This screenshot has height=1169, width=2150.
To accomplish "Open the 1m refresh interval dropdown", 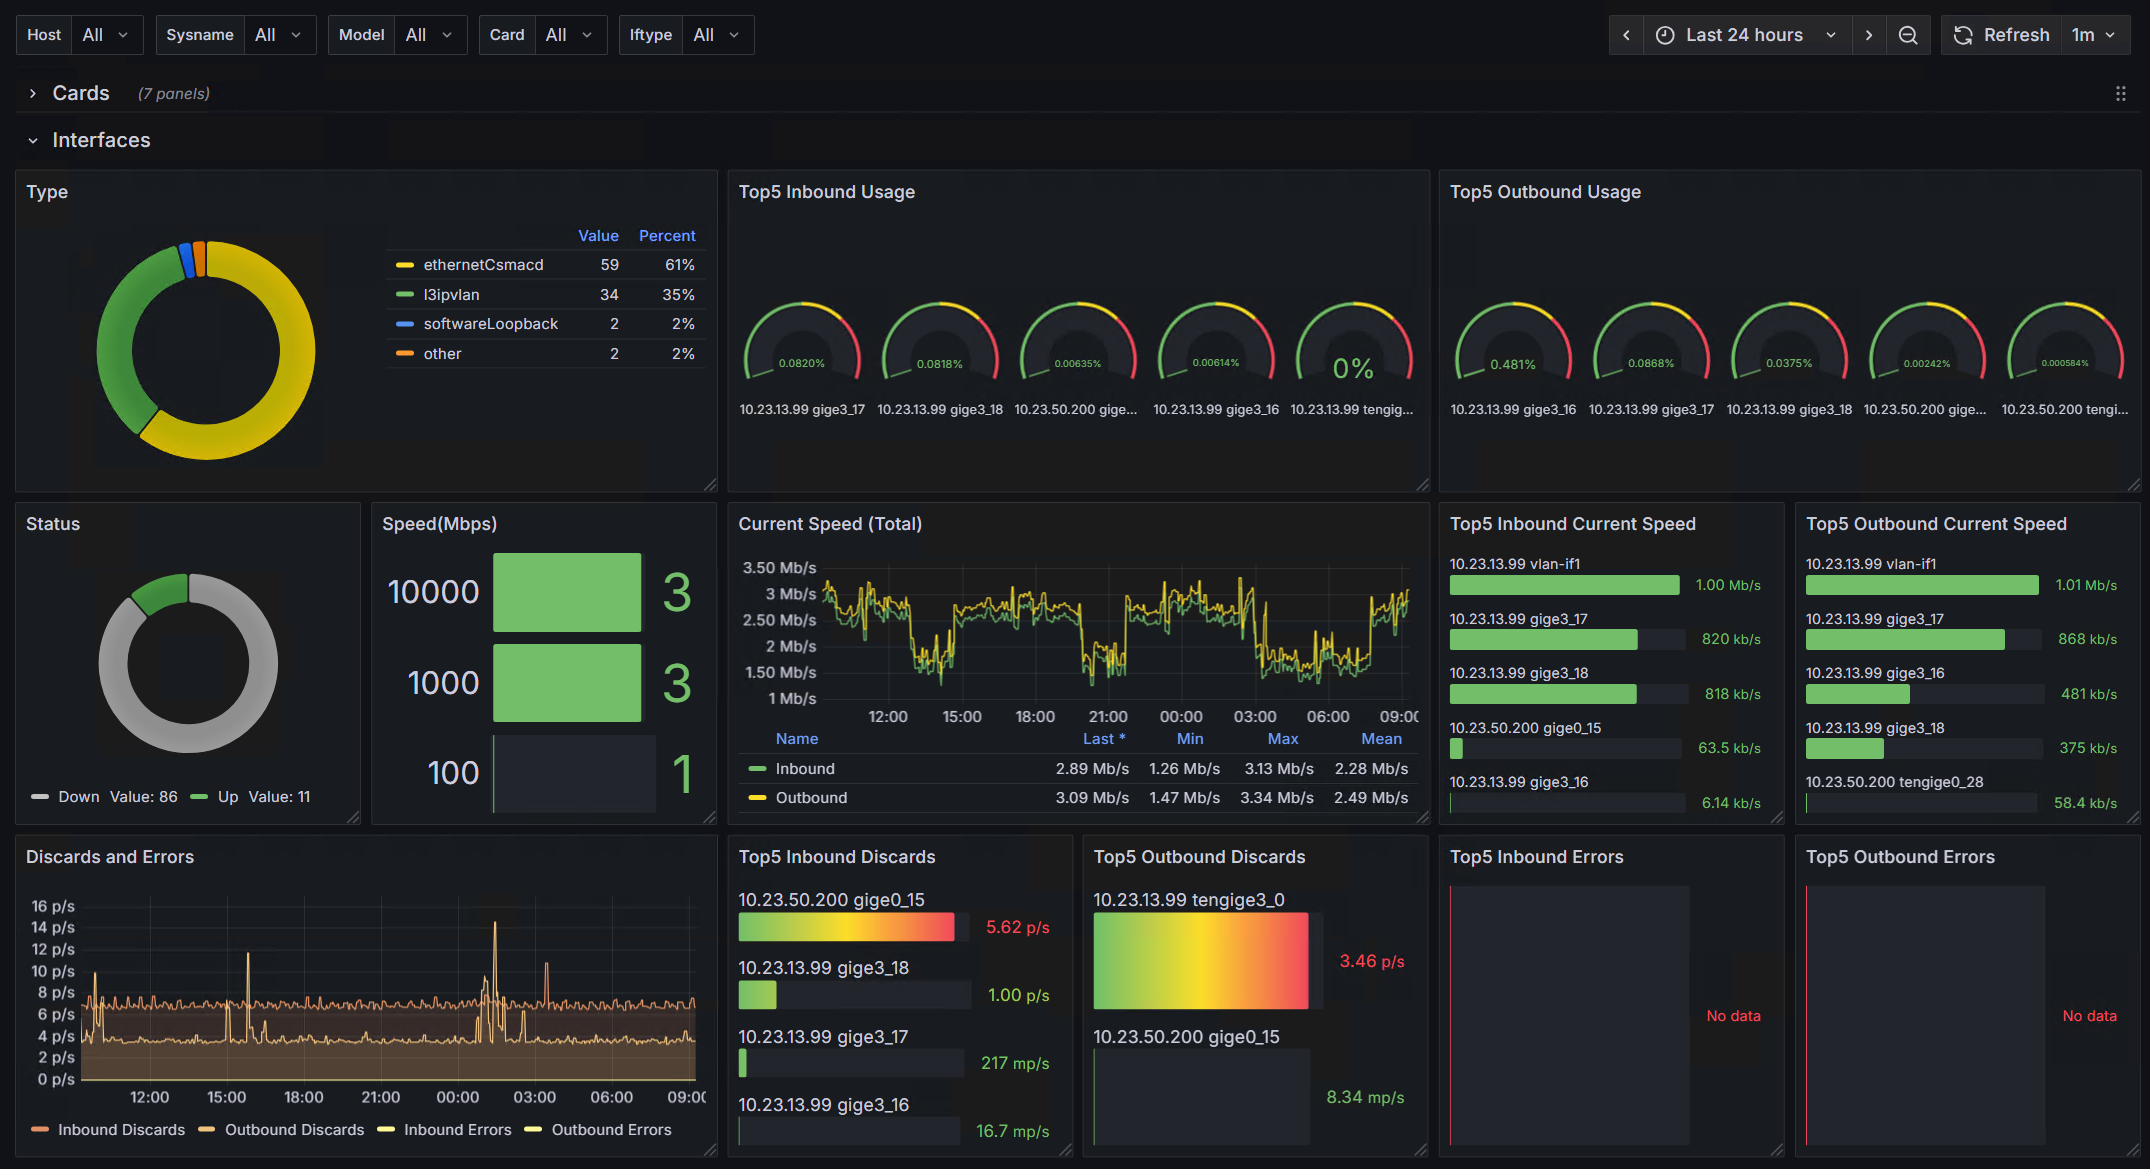I will [2094, 35].
